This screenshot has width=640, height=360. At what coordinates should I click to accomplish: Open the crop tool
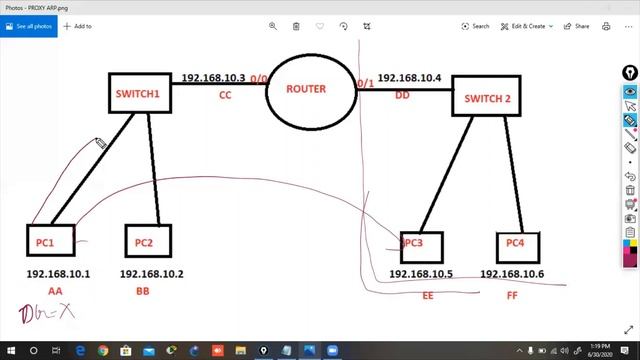click(x=367, y=26)
